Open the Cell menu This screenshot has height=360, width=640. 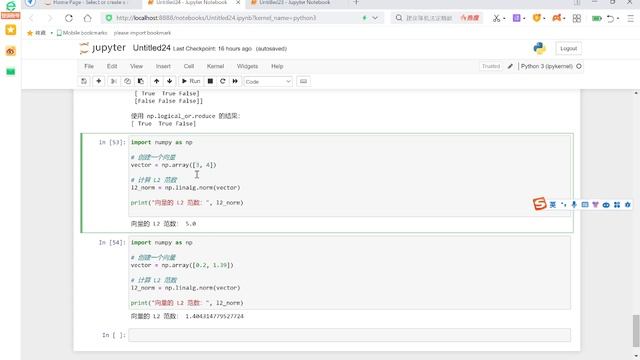click(x=189, y=66)
